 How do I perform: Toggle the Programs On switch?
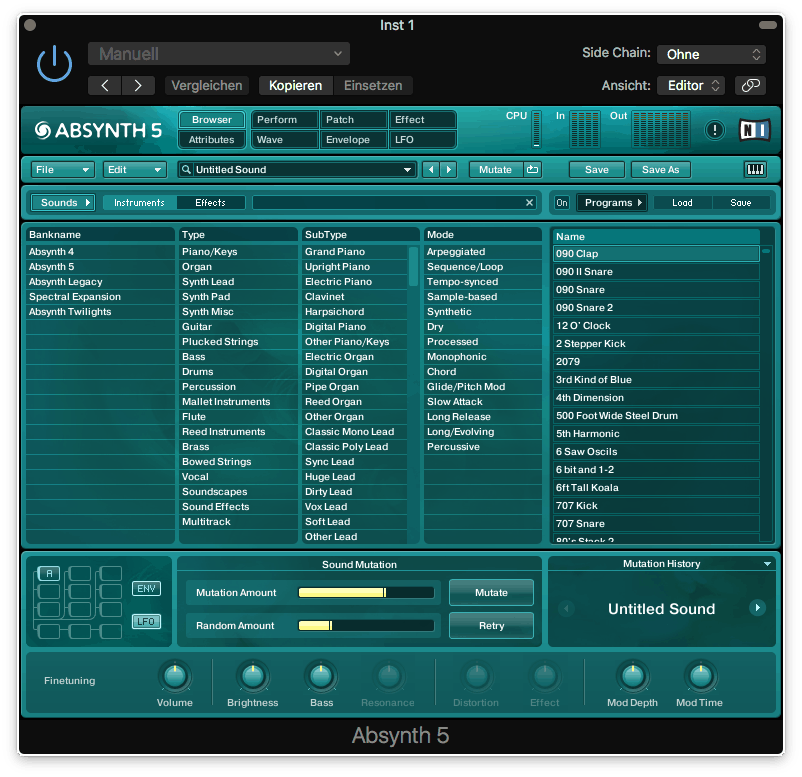pyautogui.click(x=562, y=203)
